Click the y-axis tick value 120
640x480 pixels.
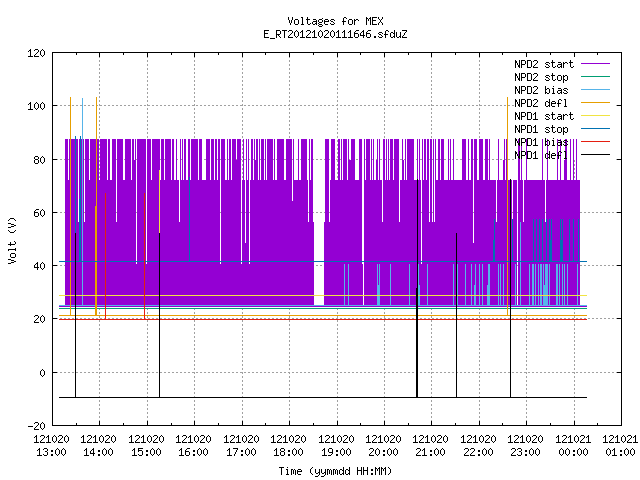36,53
